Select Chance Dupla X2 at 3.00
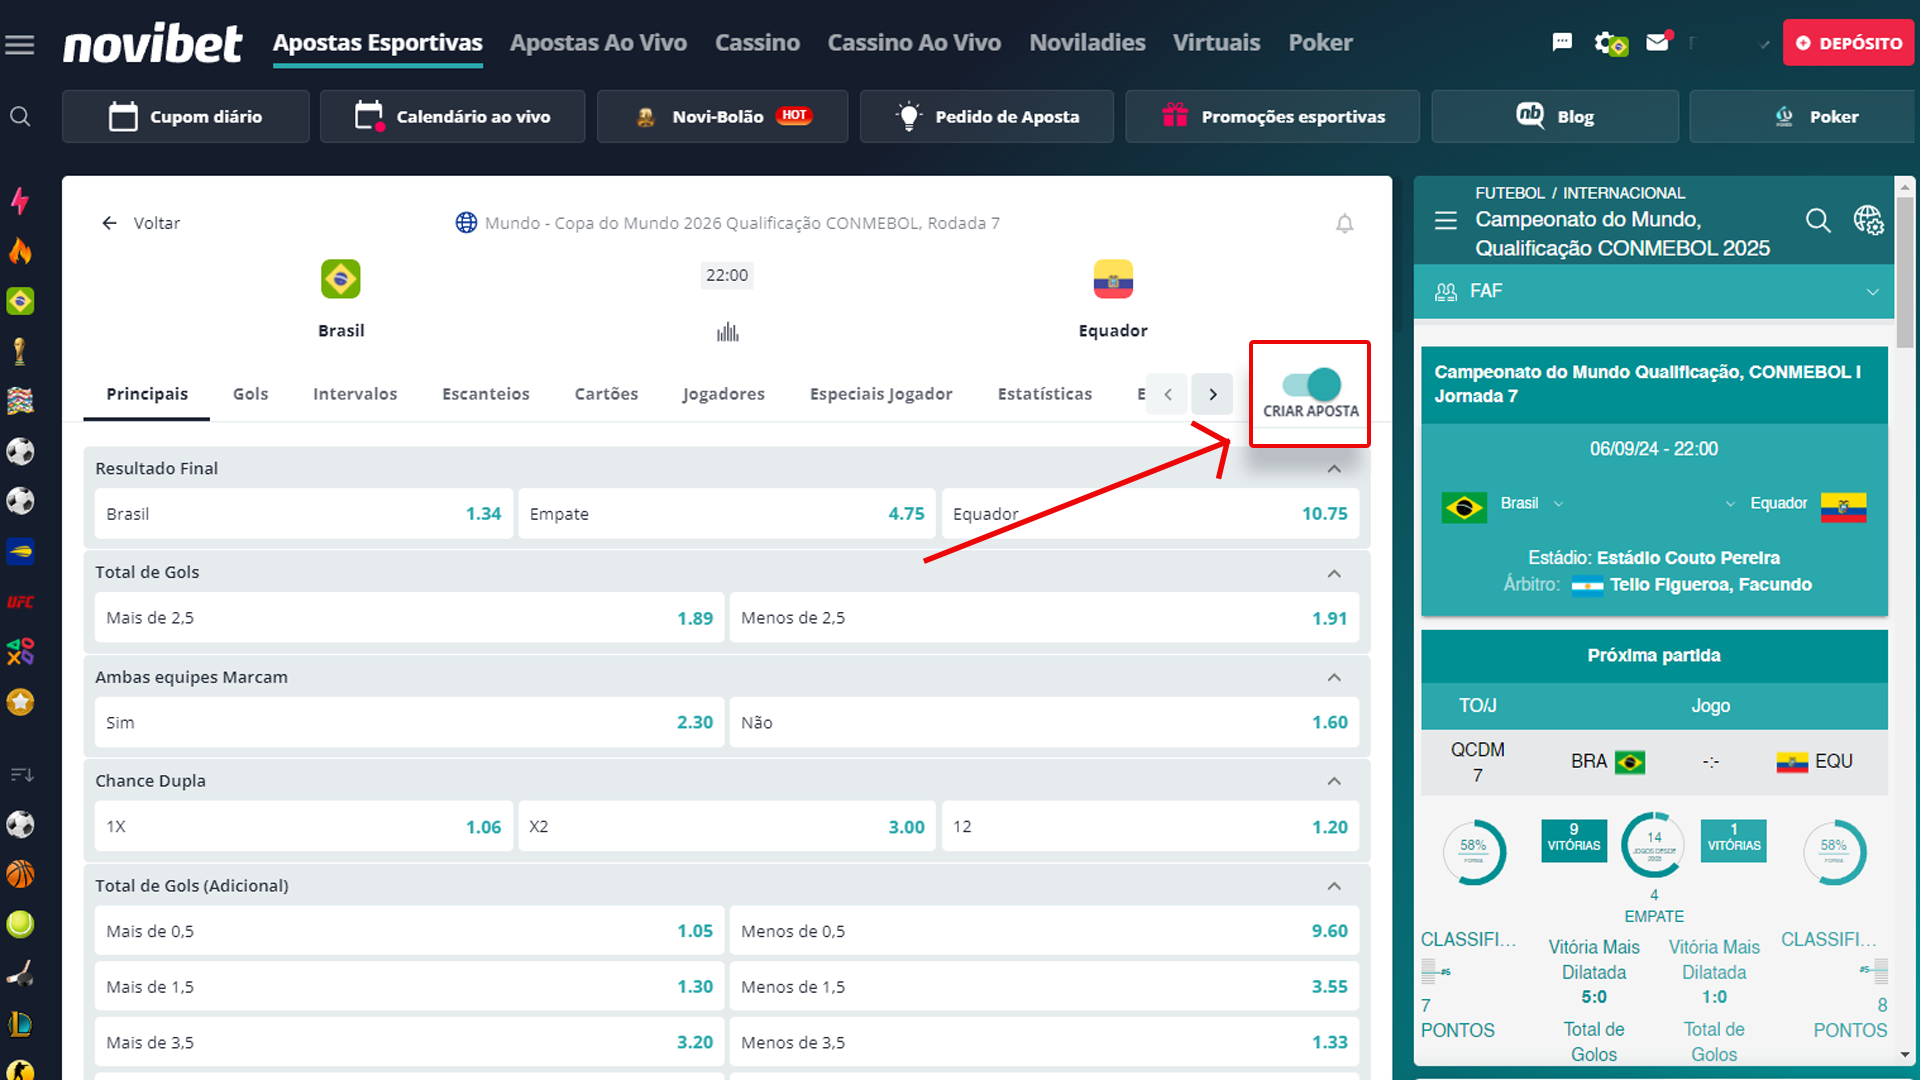The height and width of the screenshot is (1080, 1920). [x=727, y=827]
